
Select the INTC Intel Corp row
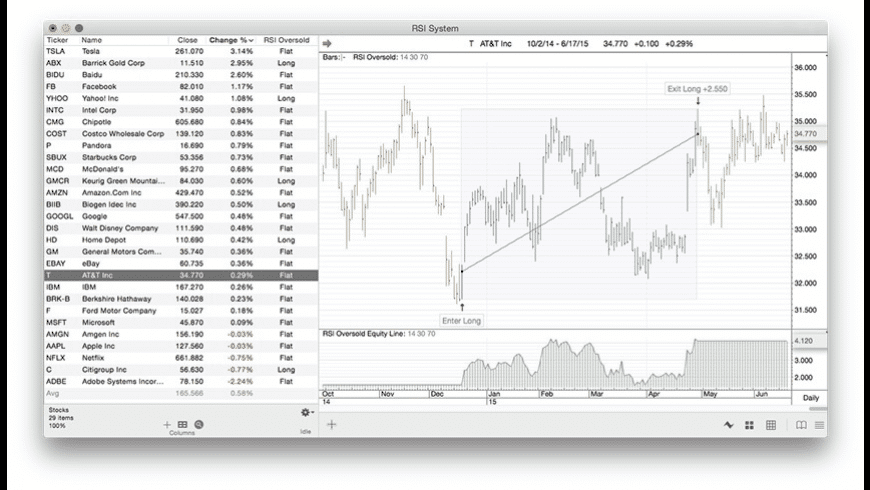coord(181,110)
